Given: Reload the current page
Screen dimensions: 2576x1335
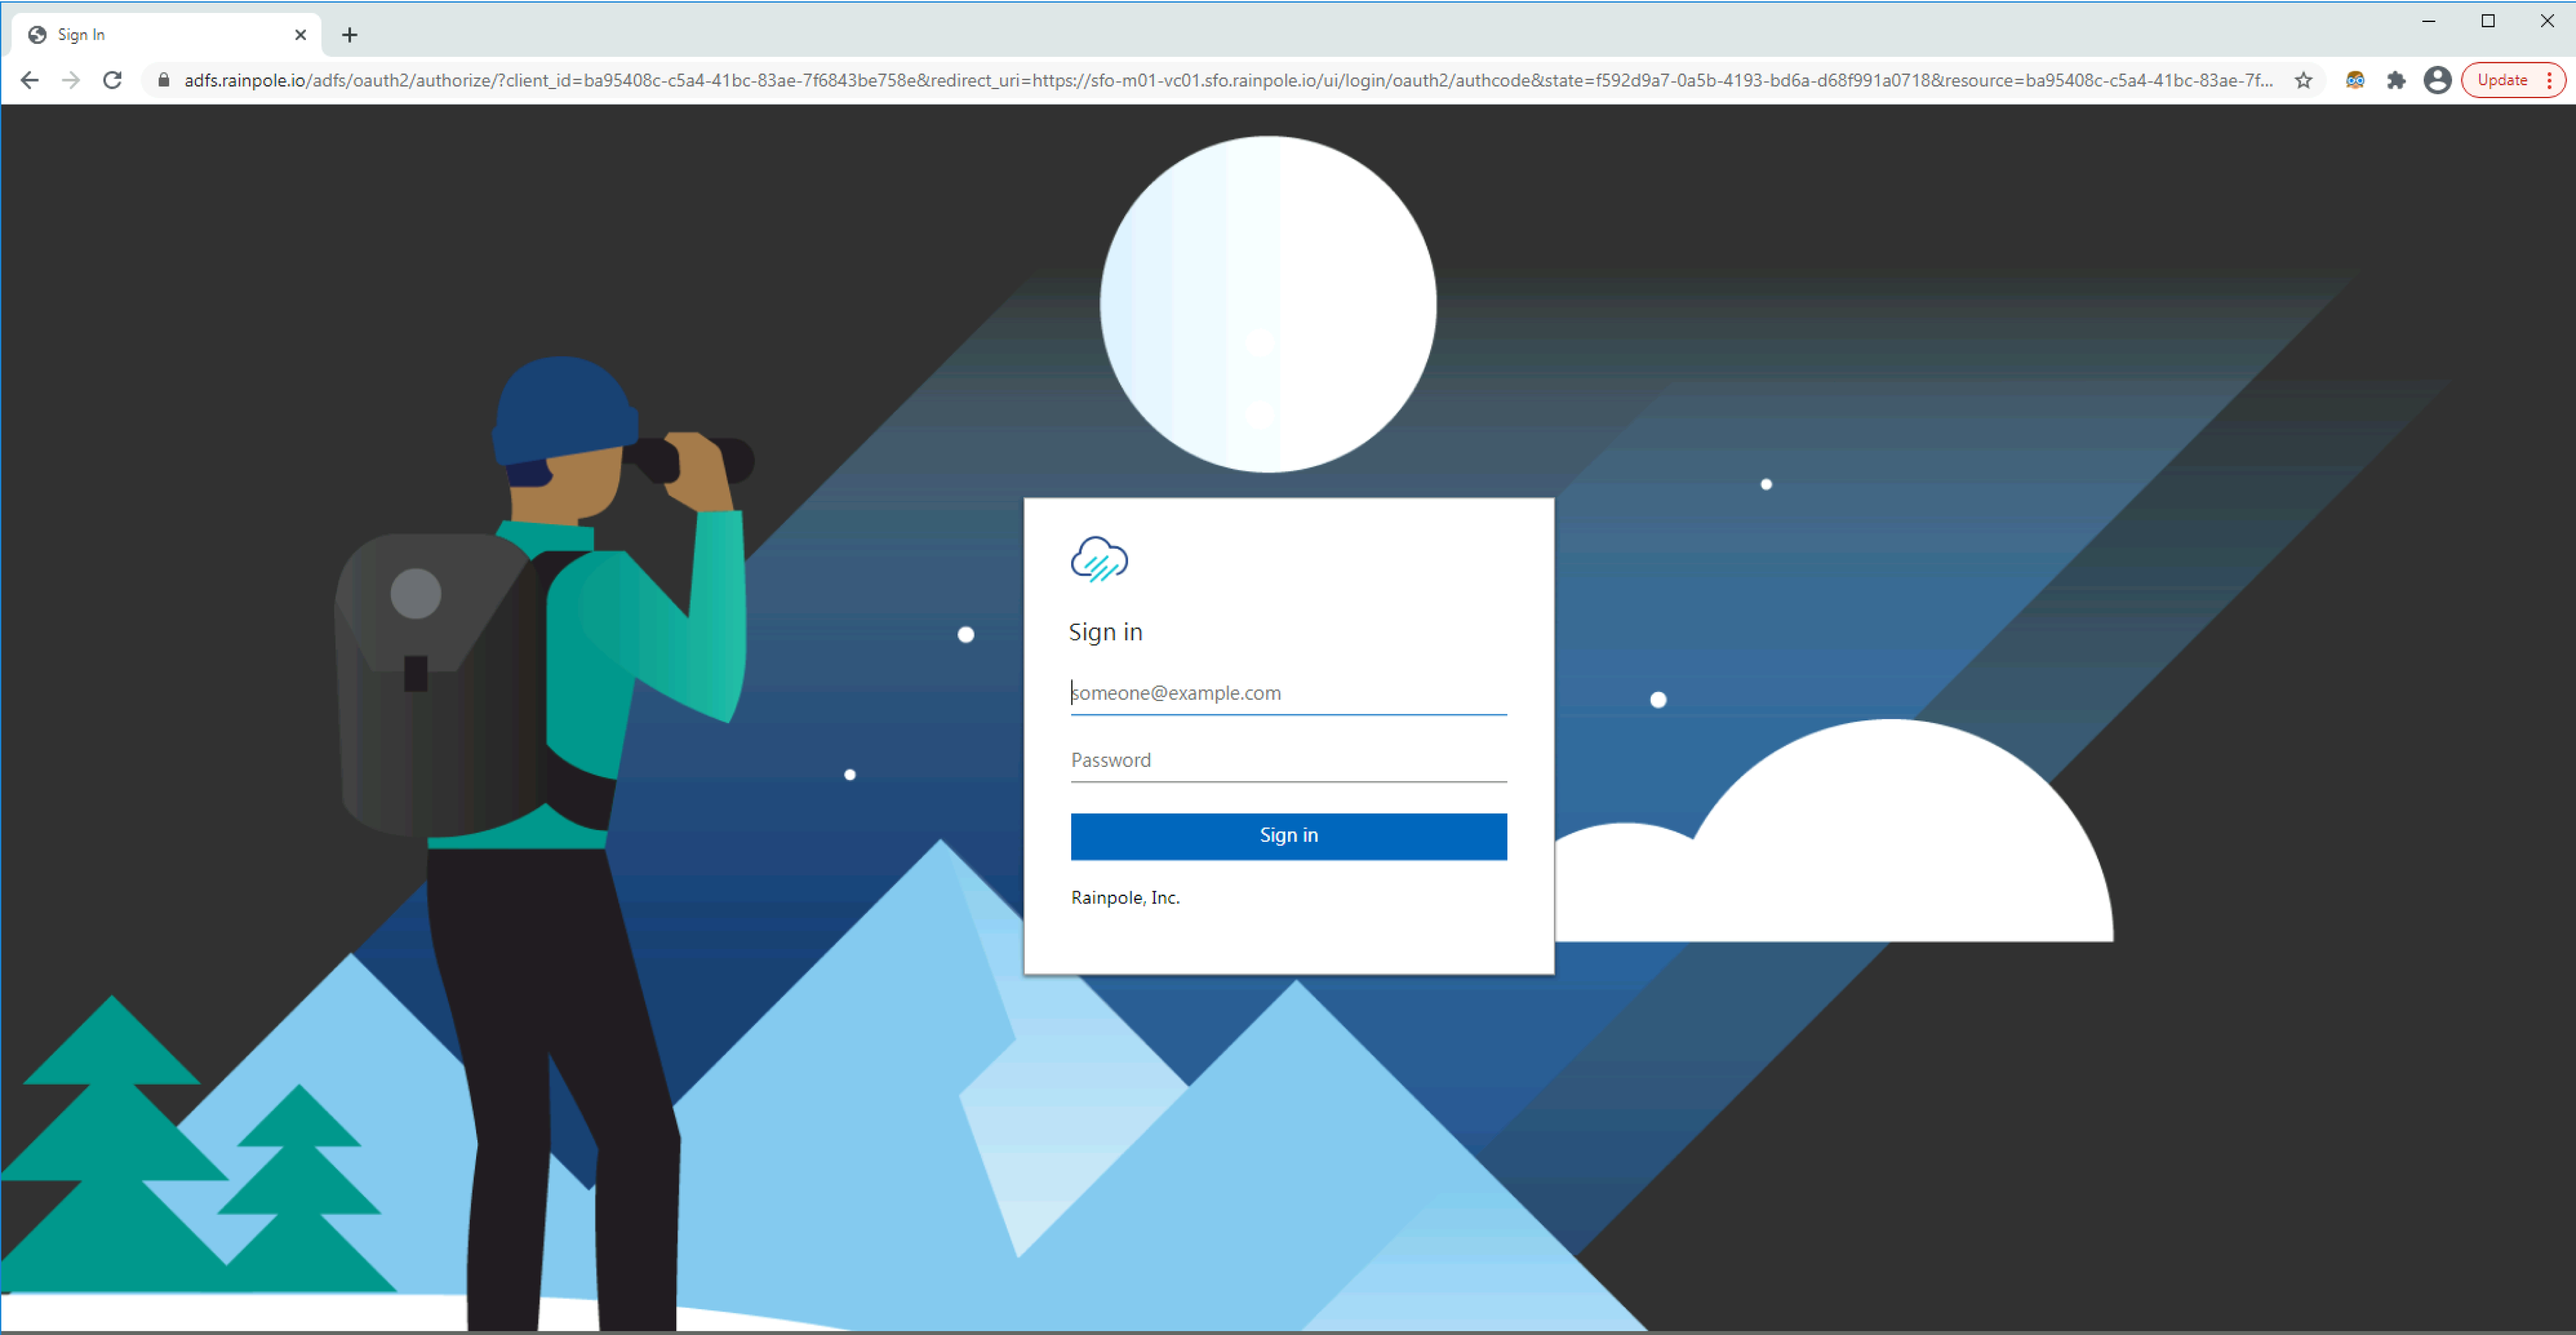Looking at the screenshot, I should [x=113, y=80].
